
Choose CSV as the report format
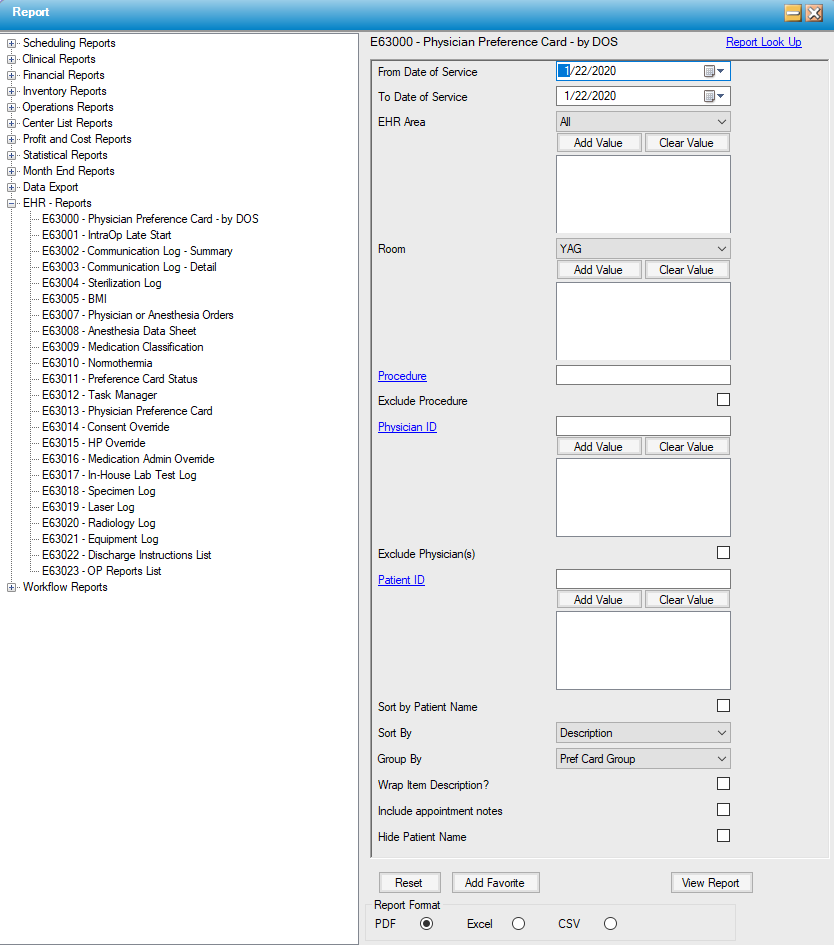pyautogui.click(x=610, y=924)
